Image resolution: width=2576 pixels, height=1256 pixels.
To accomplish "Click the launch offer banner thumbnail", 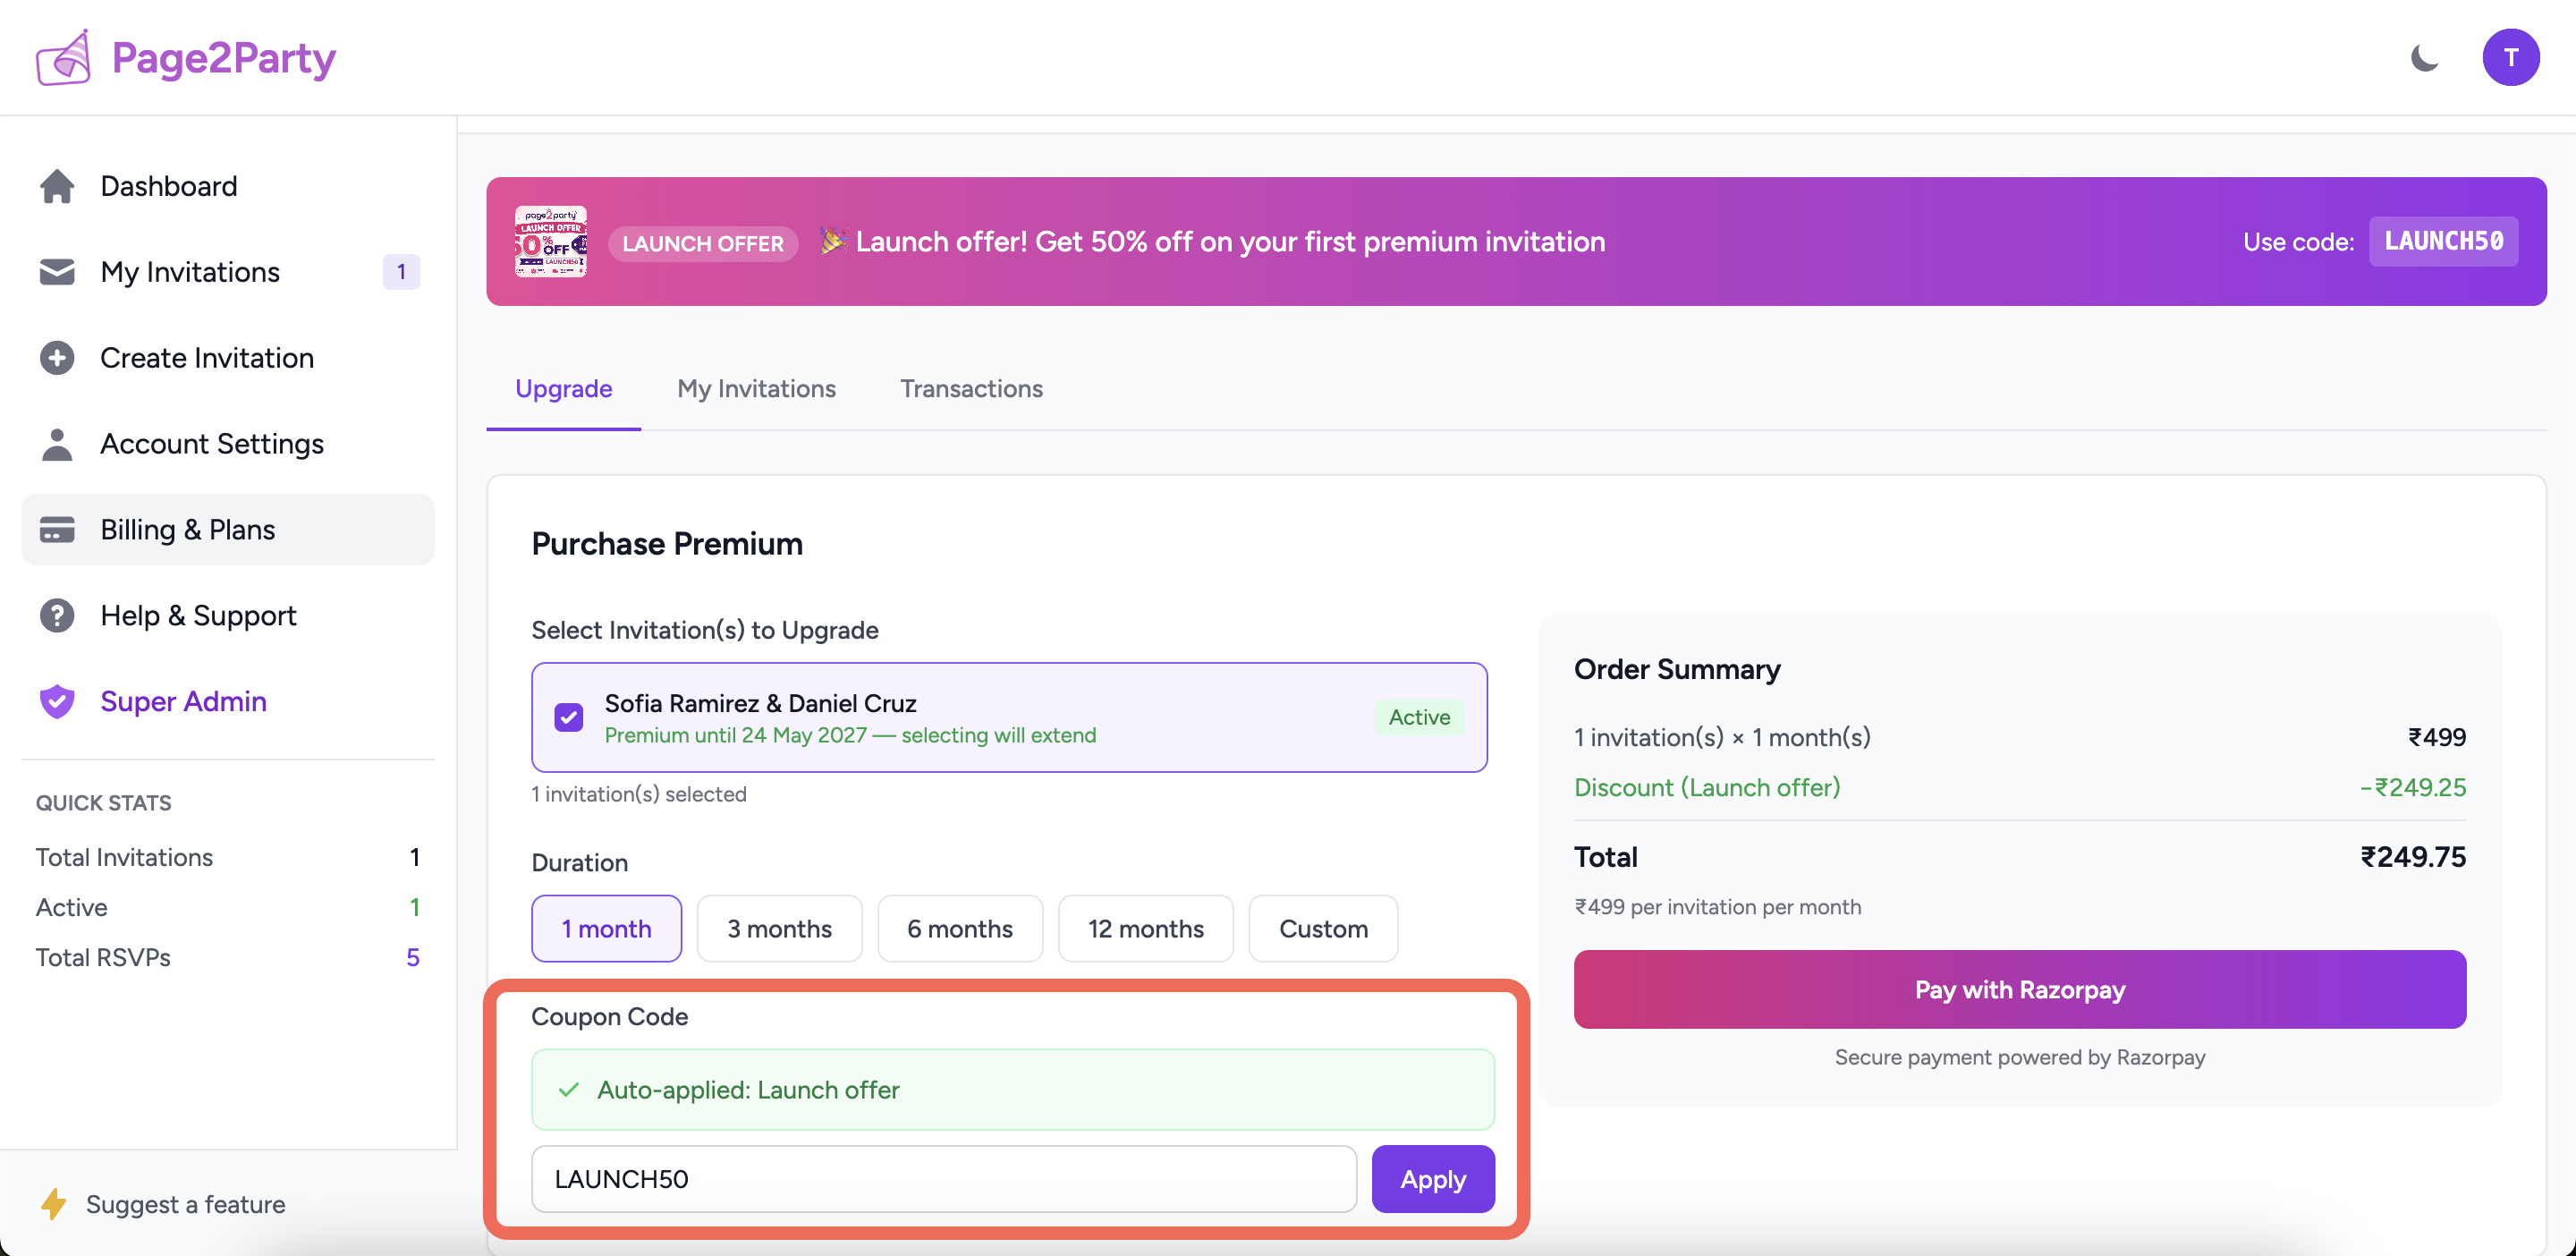I will [550, 241].
